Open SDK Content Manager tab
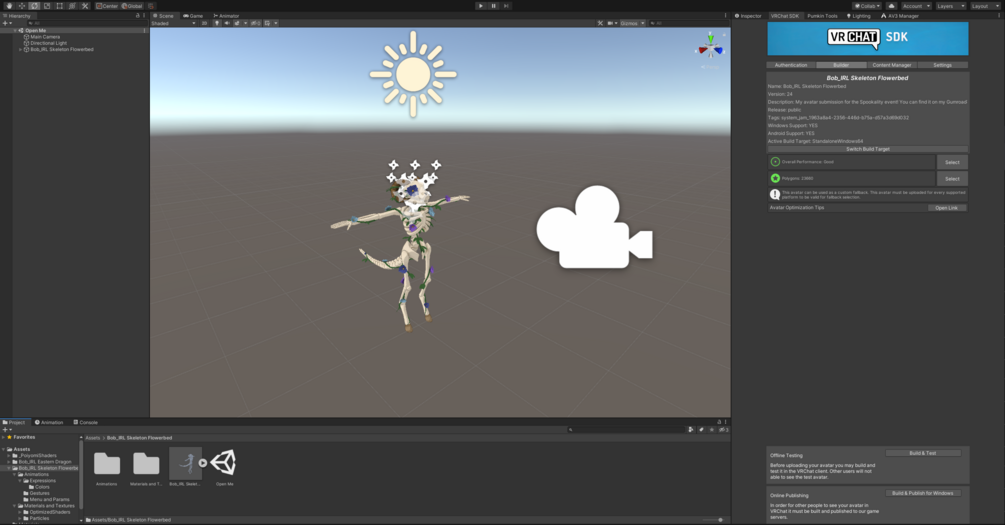This screenshot has height=525, width=1005. (x=892, y=65)
